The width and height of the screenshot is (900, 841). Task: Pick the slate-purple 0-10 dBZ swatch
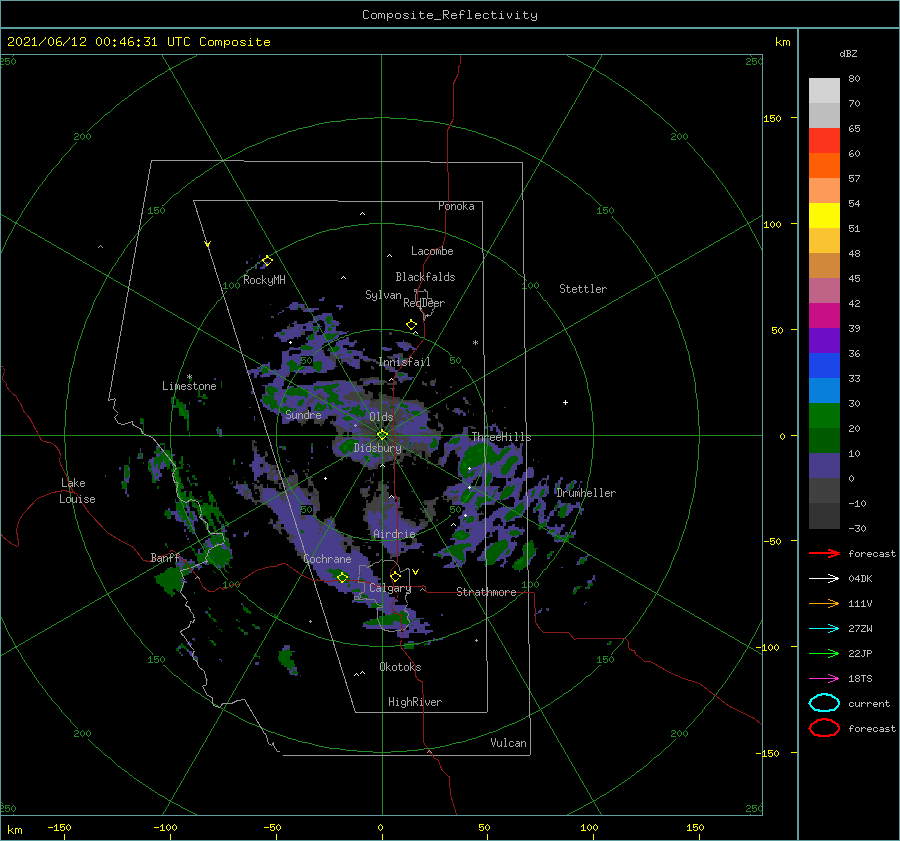[824, 466]
